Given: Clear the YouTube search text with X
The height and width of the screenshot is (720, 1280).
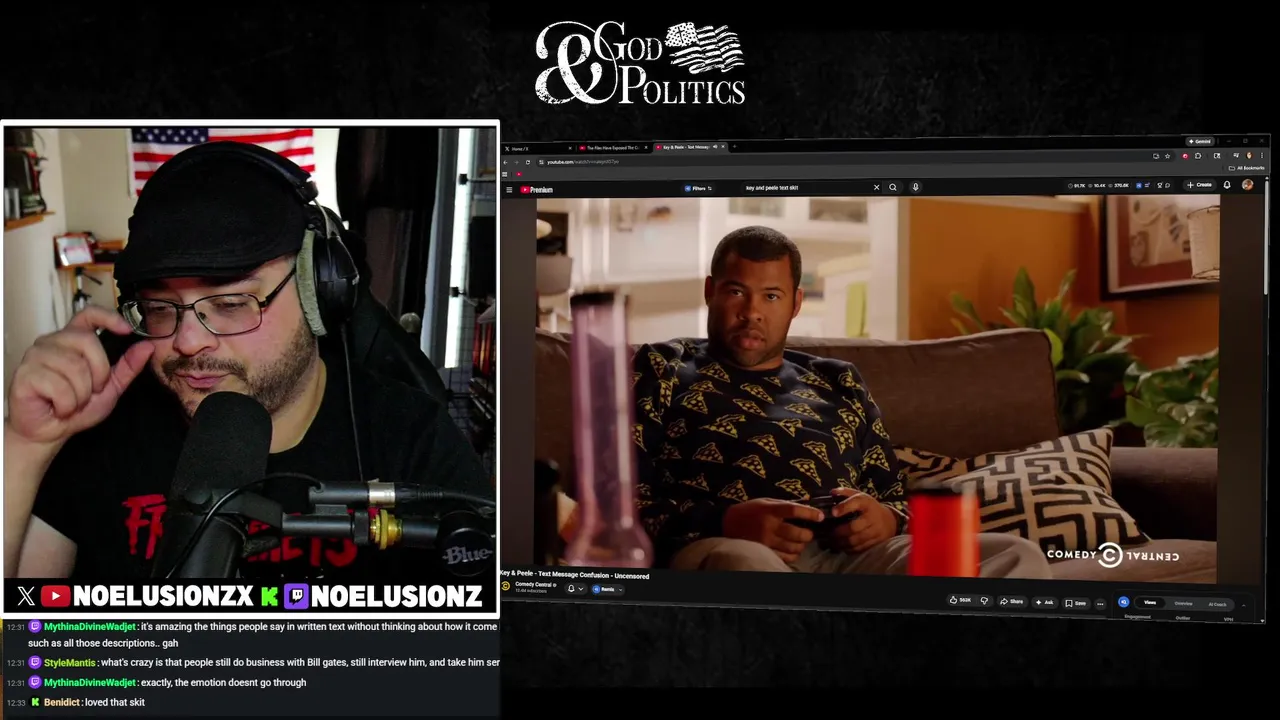Looking at the screenshot, I should (877, 187).
